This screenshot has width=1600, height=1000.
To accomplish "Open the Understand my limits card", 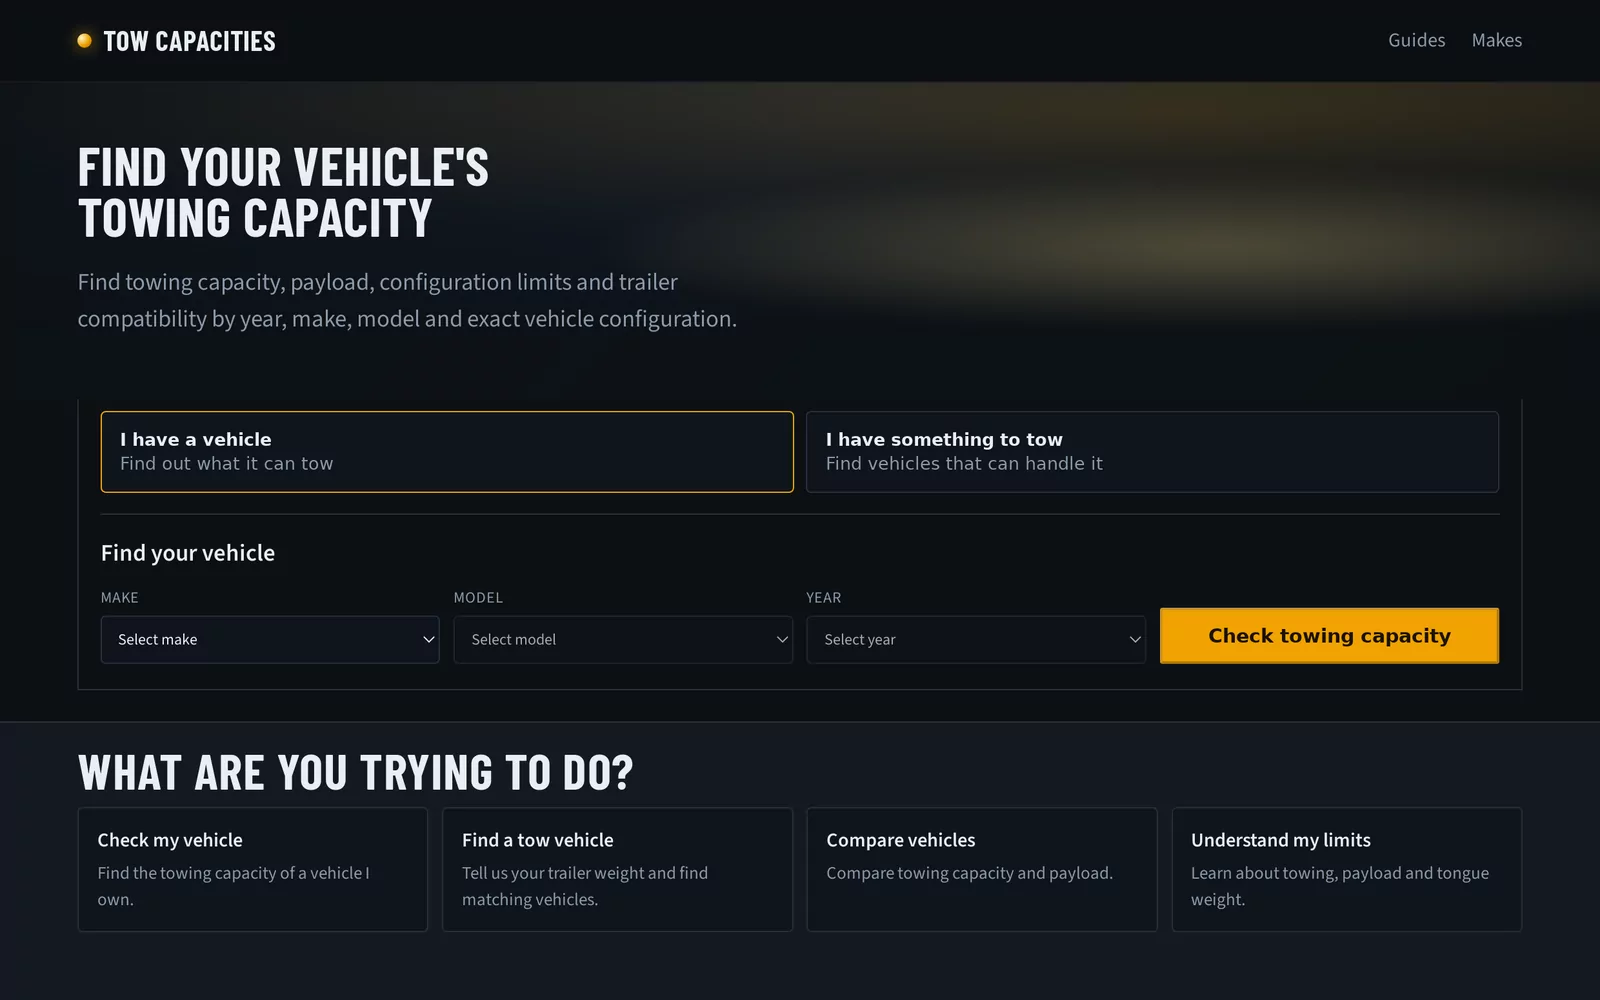I will [x=1347, y=870].
